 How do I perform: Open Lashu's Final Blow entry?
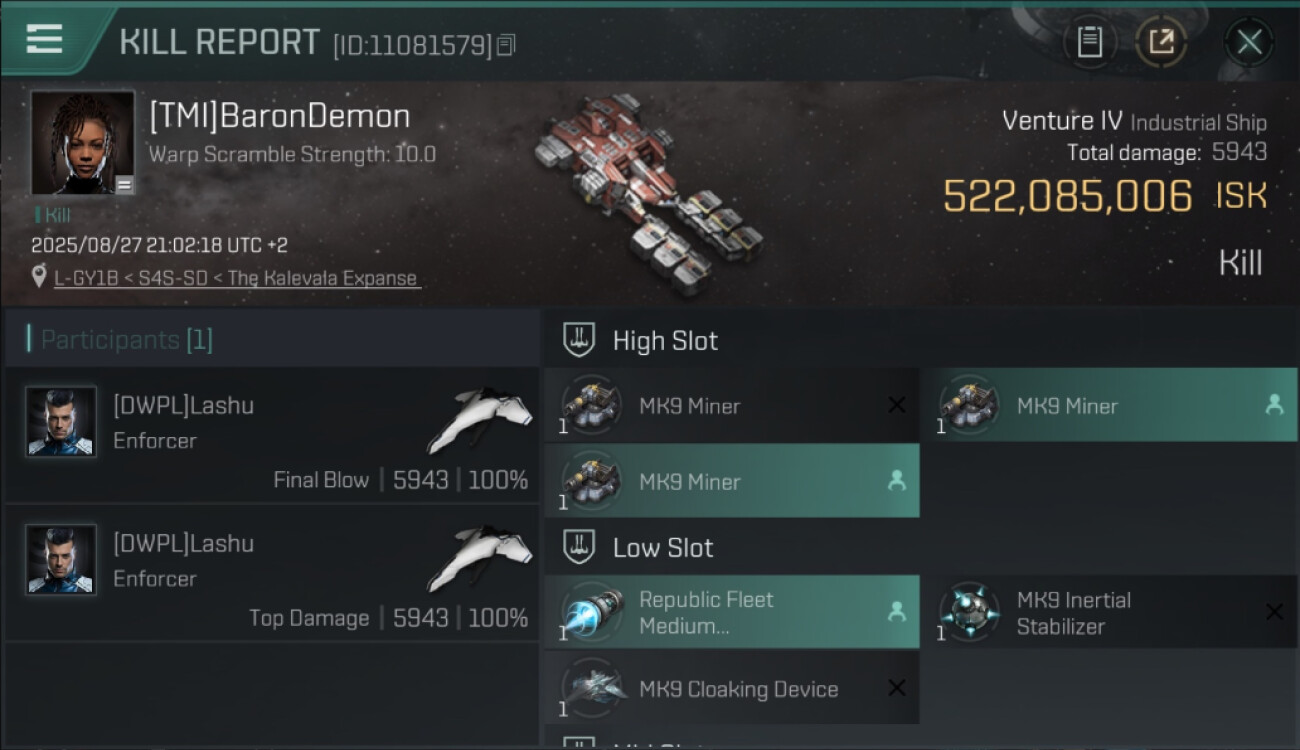[272, 435]
